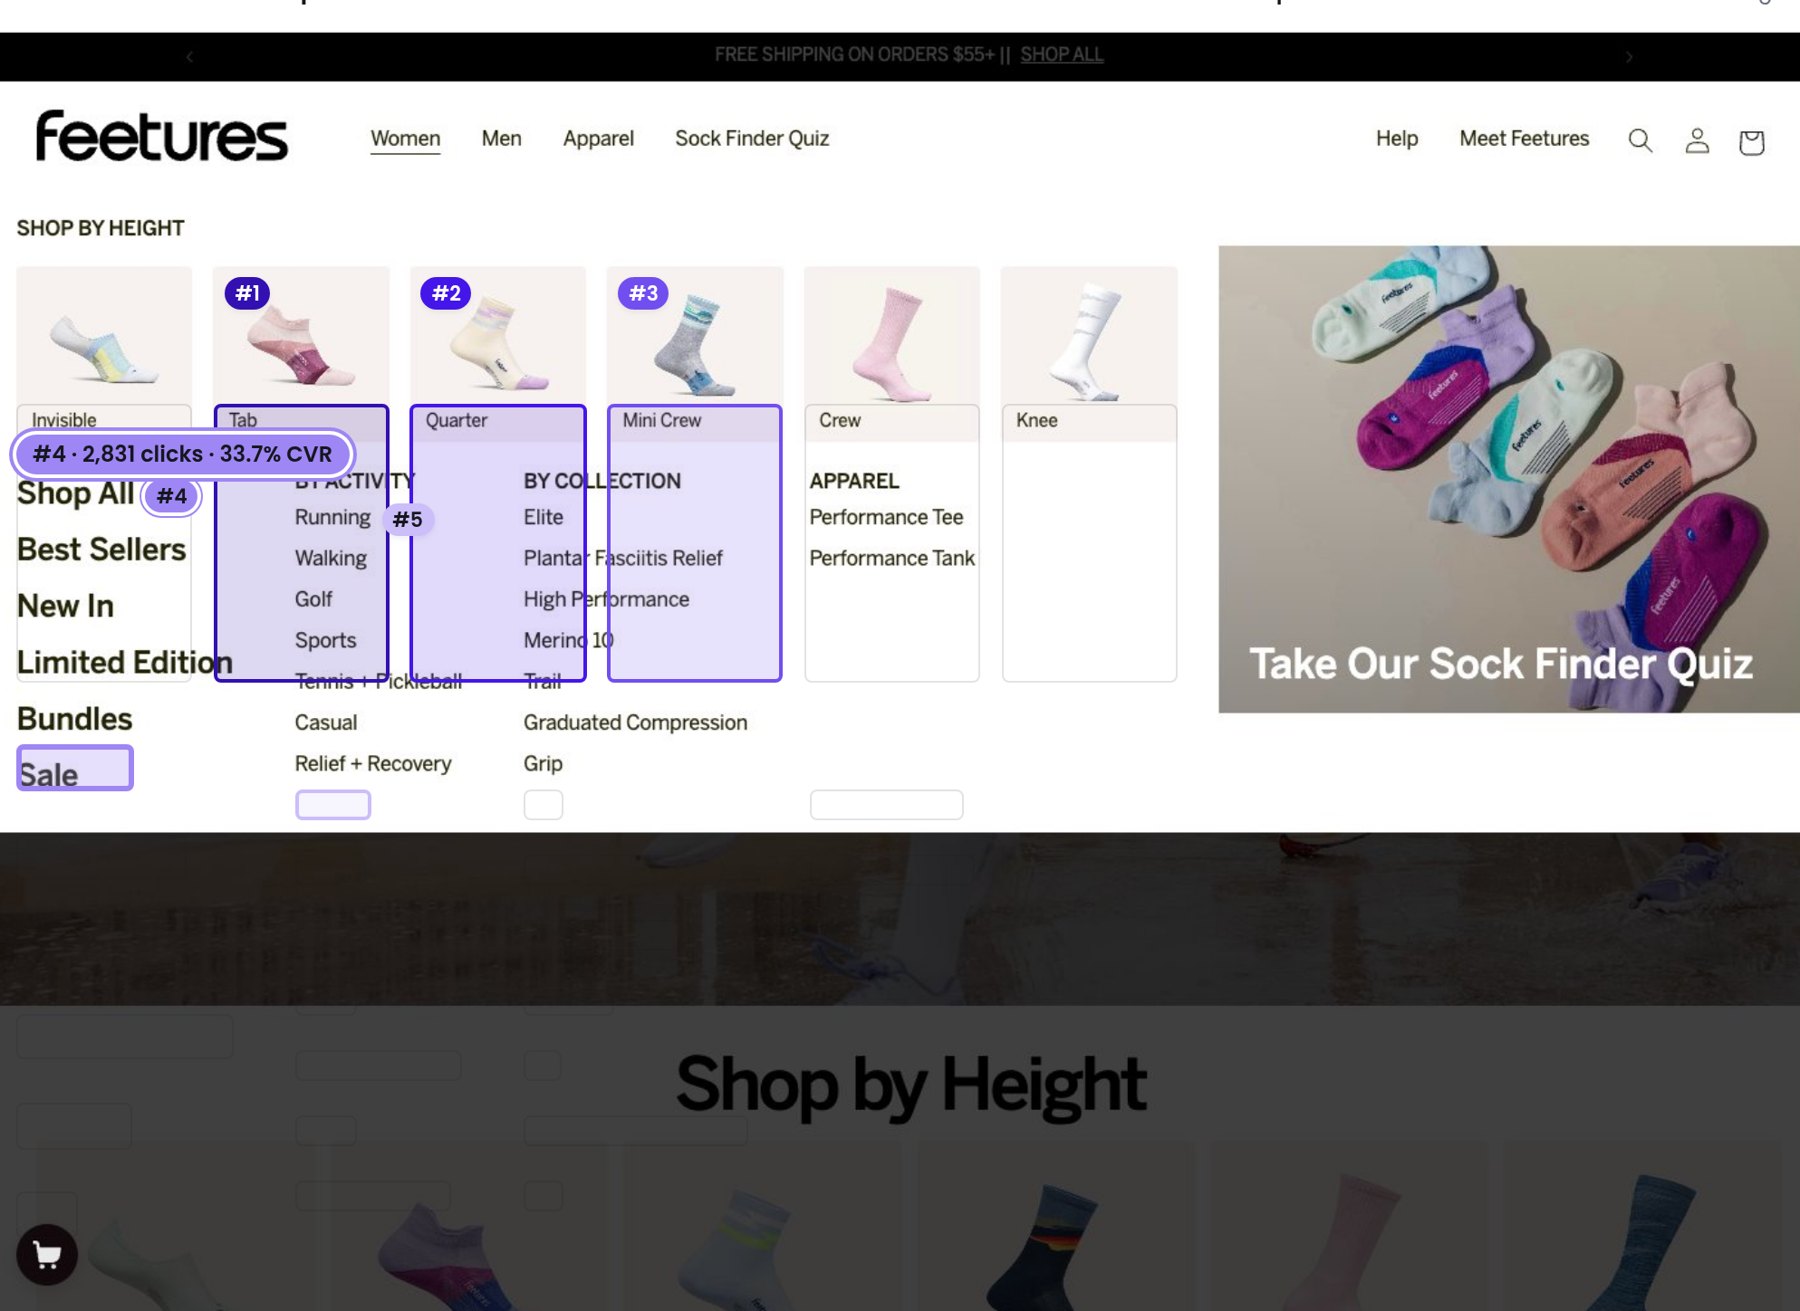Choose Elite collection
The height and width of the screenshot is (1311, 1800).
[544, 517]
